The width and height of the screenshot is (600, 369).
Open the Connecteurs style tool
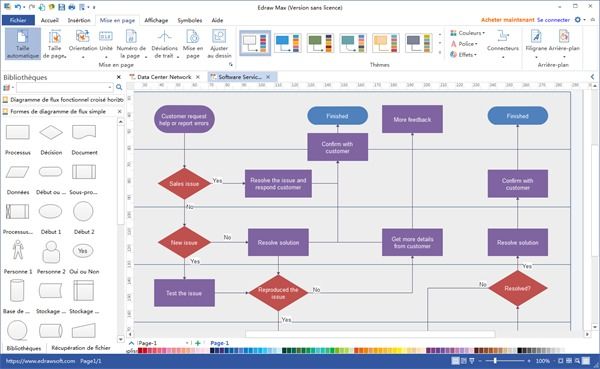[x=503, y=44]
